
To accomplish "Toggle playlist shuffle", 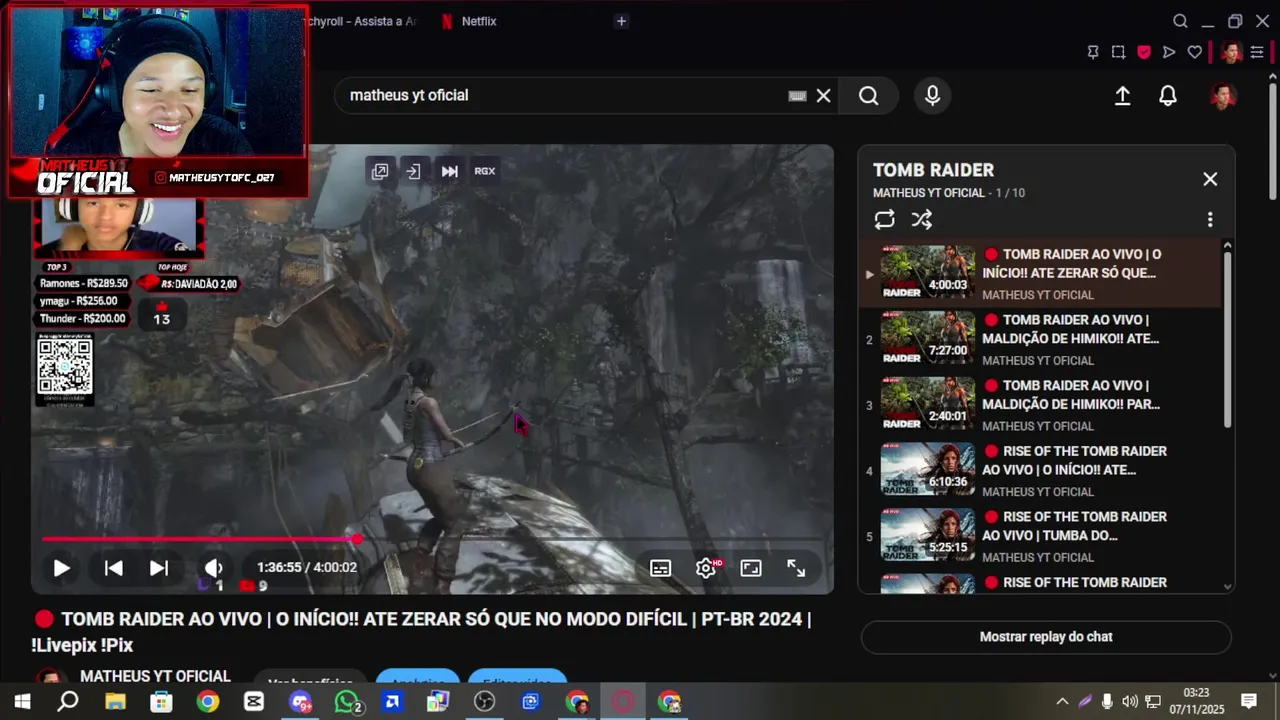I will (x=921, y=219).
